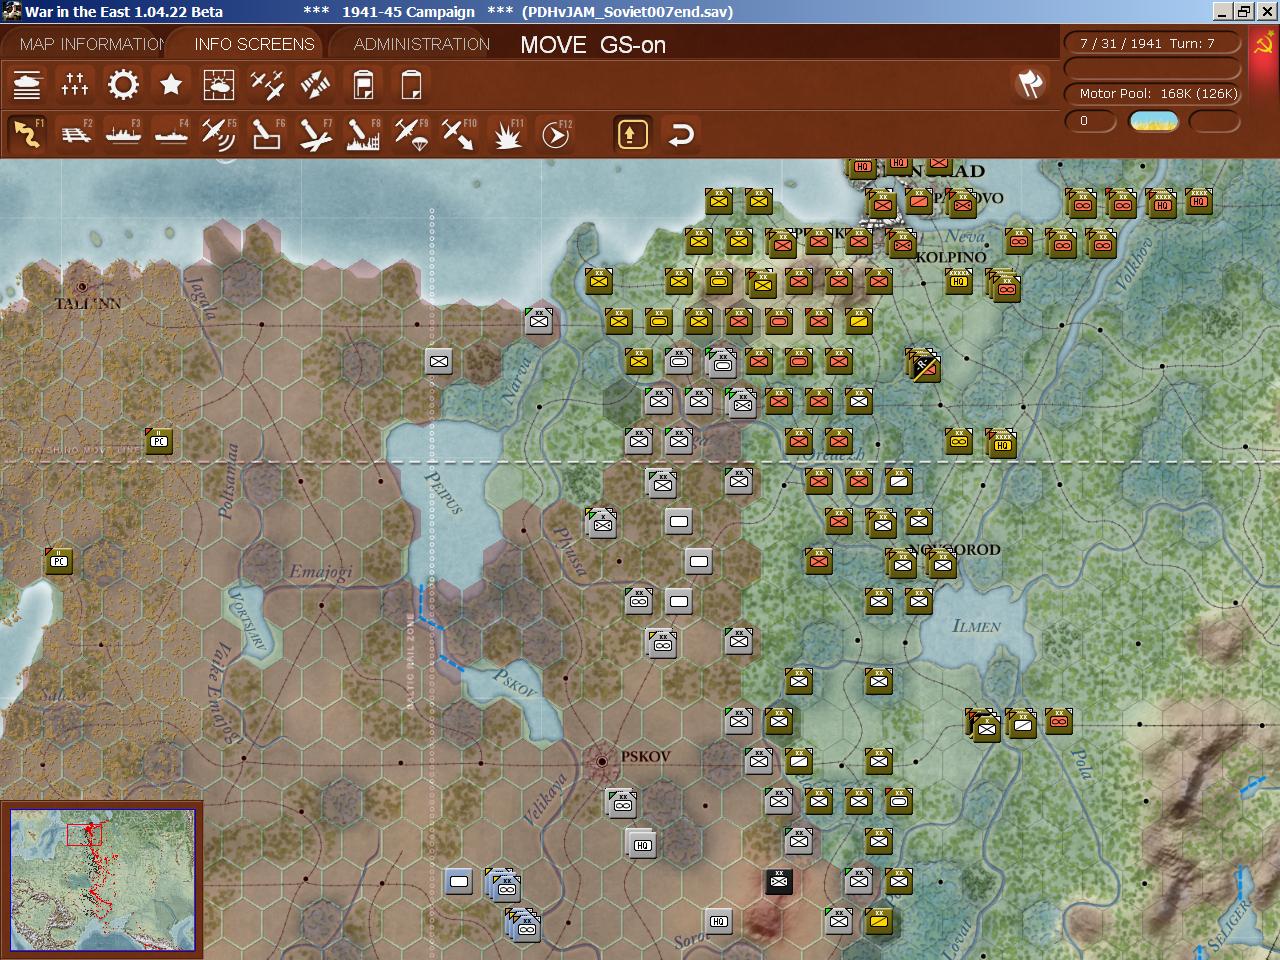The image size is (1280, 960).
Task: Click the undo move arrow
Action: (x=681, y=134)
